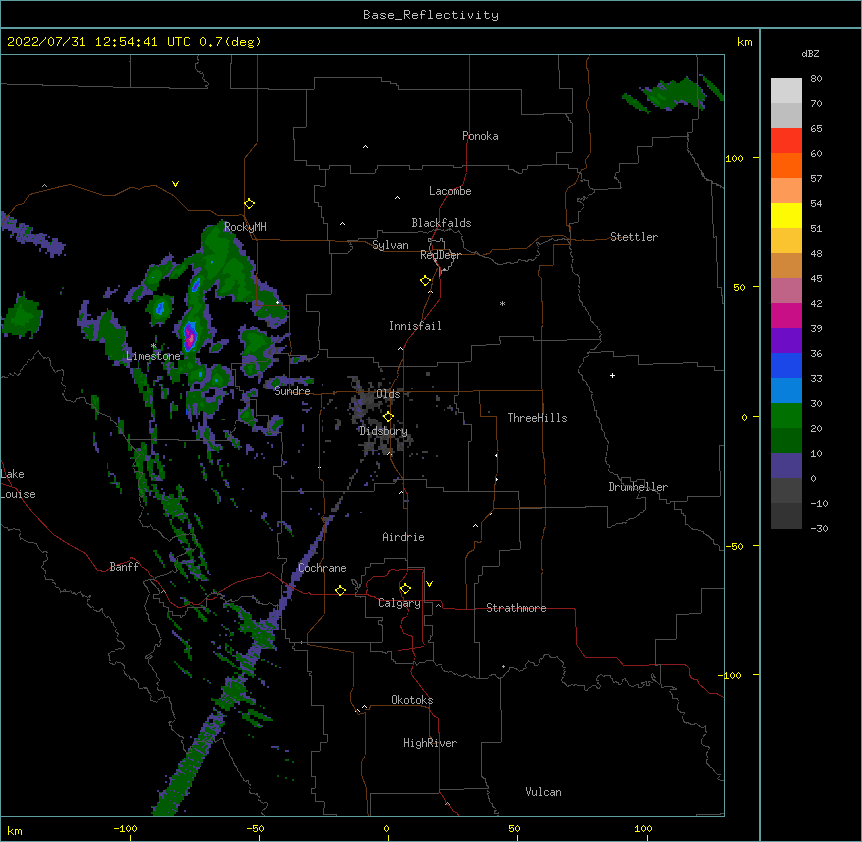Pick the red 60-65 dBZ legend swatch
Image resolution: width=862 pixels, height=842 pixels.
point(786,141)
